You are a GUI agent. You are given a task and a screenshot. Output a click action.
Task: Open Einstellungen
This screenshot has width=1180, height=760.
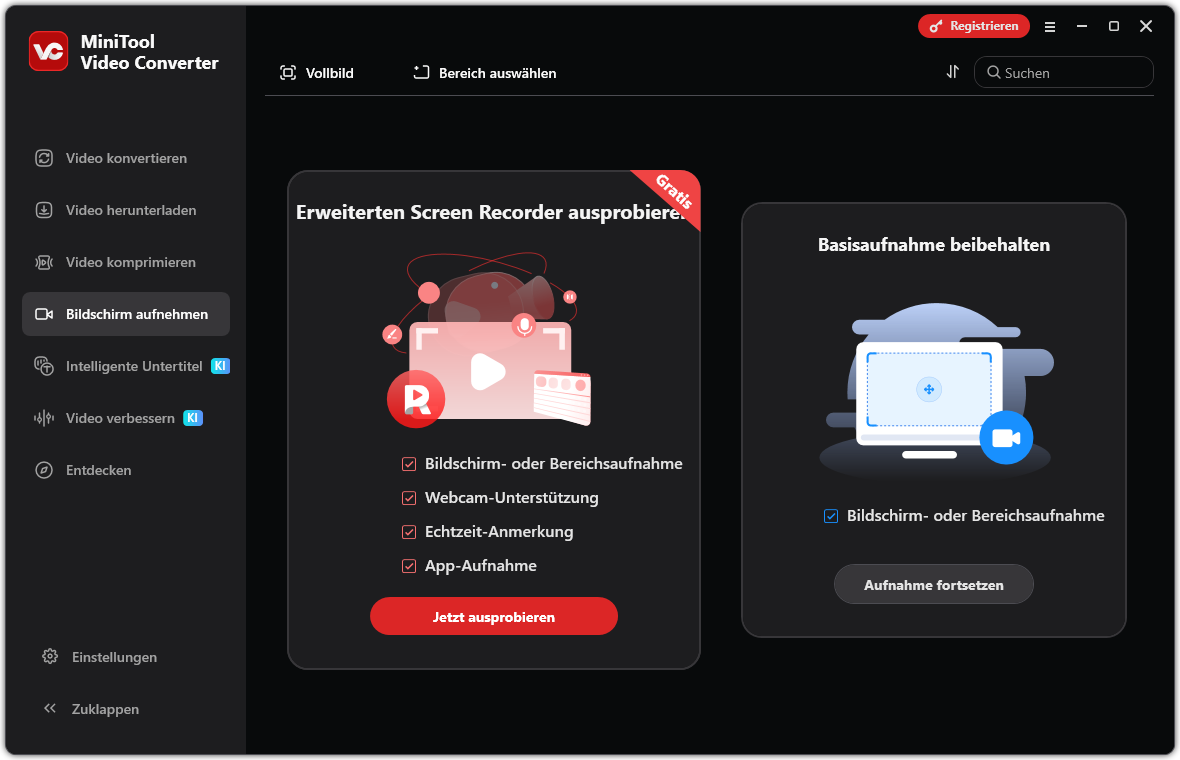114,657
